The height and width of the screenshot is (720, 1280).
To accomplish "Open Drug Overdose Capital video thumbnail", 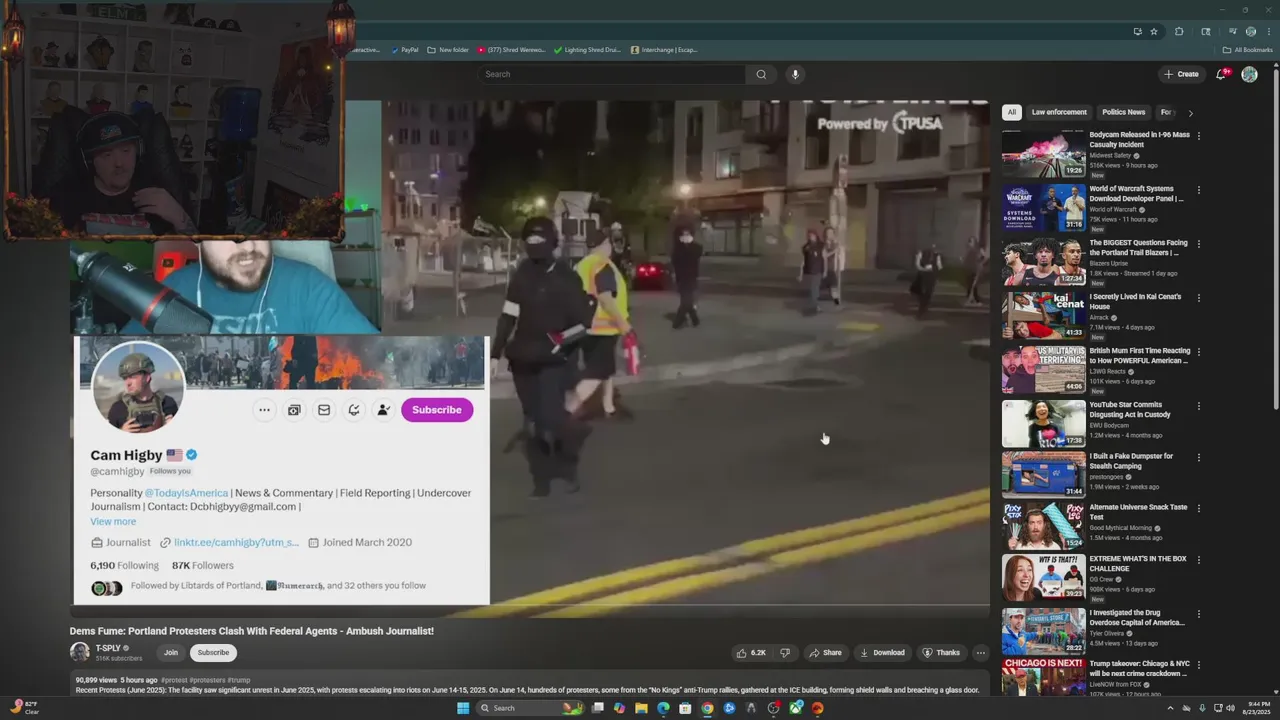I will point(1044,631).
